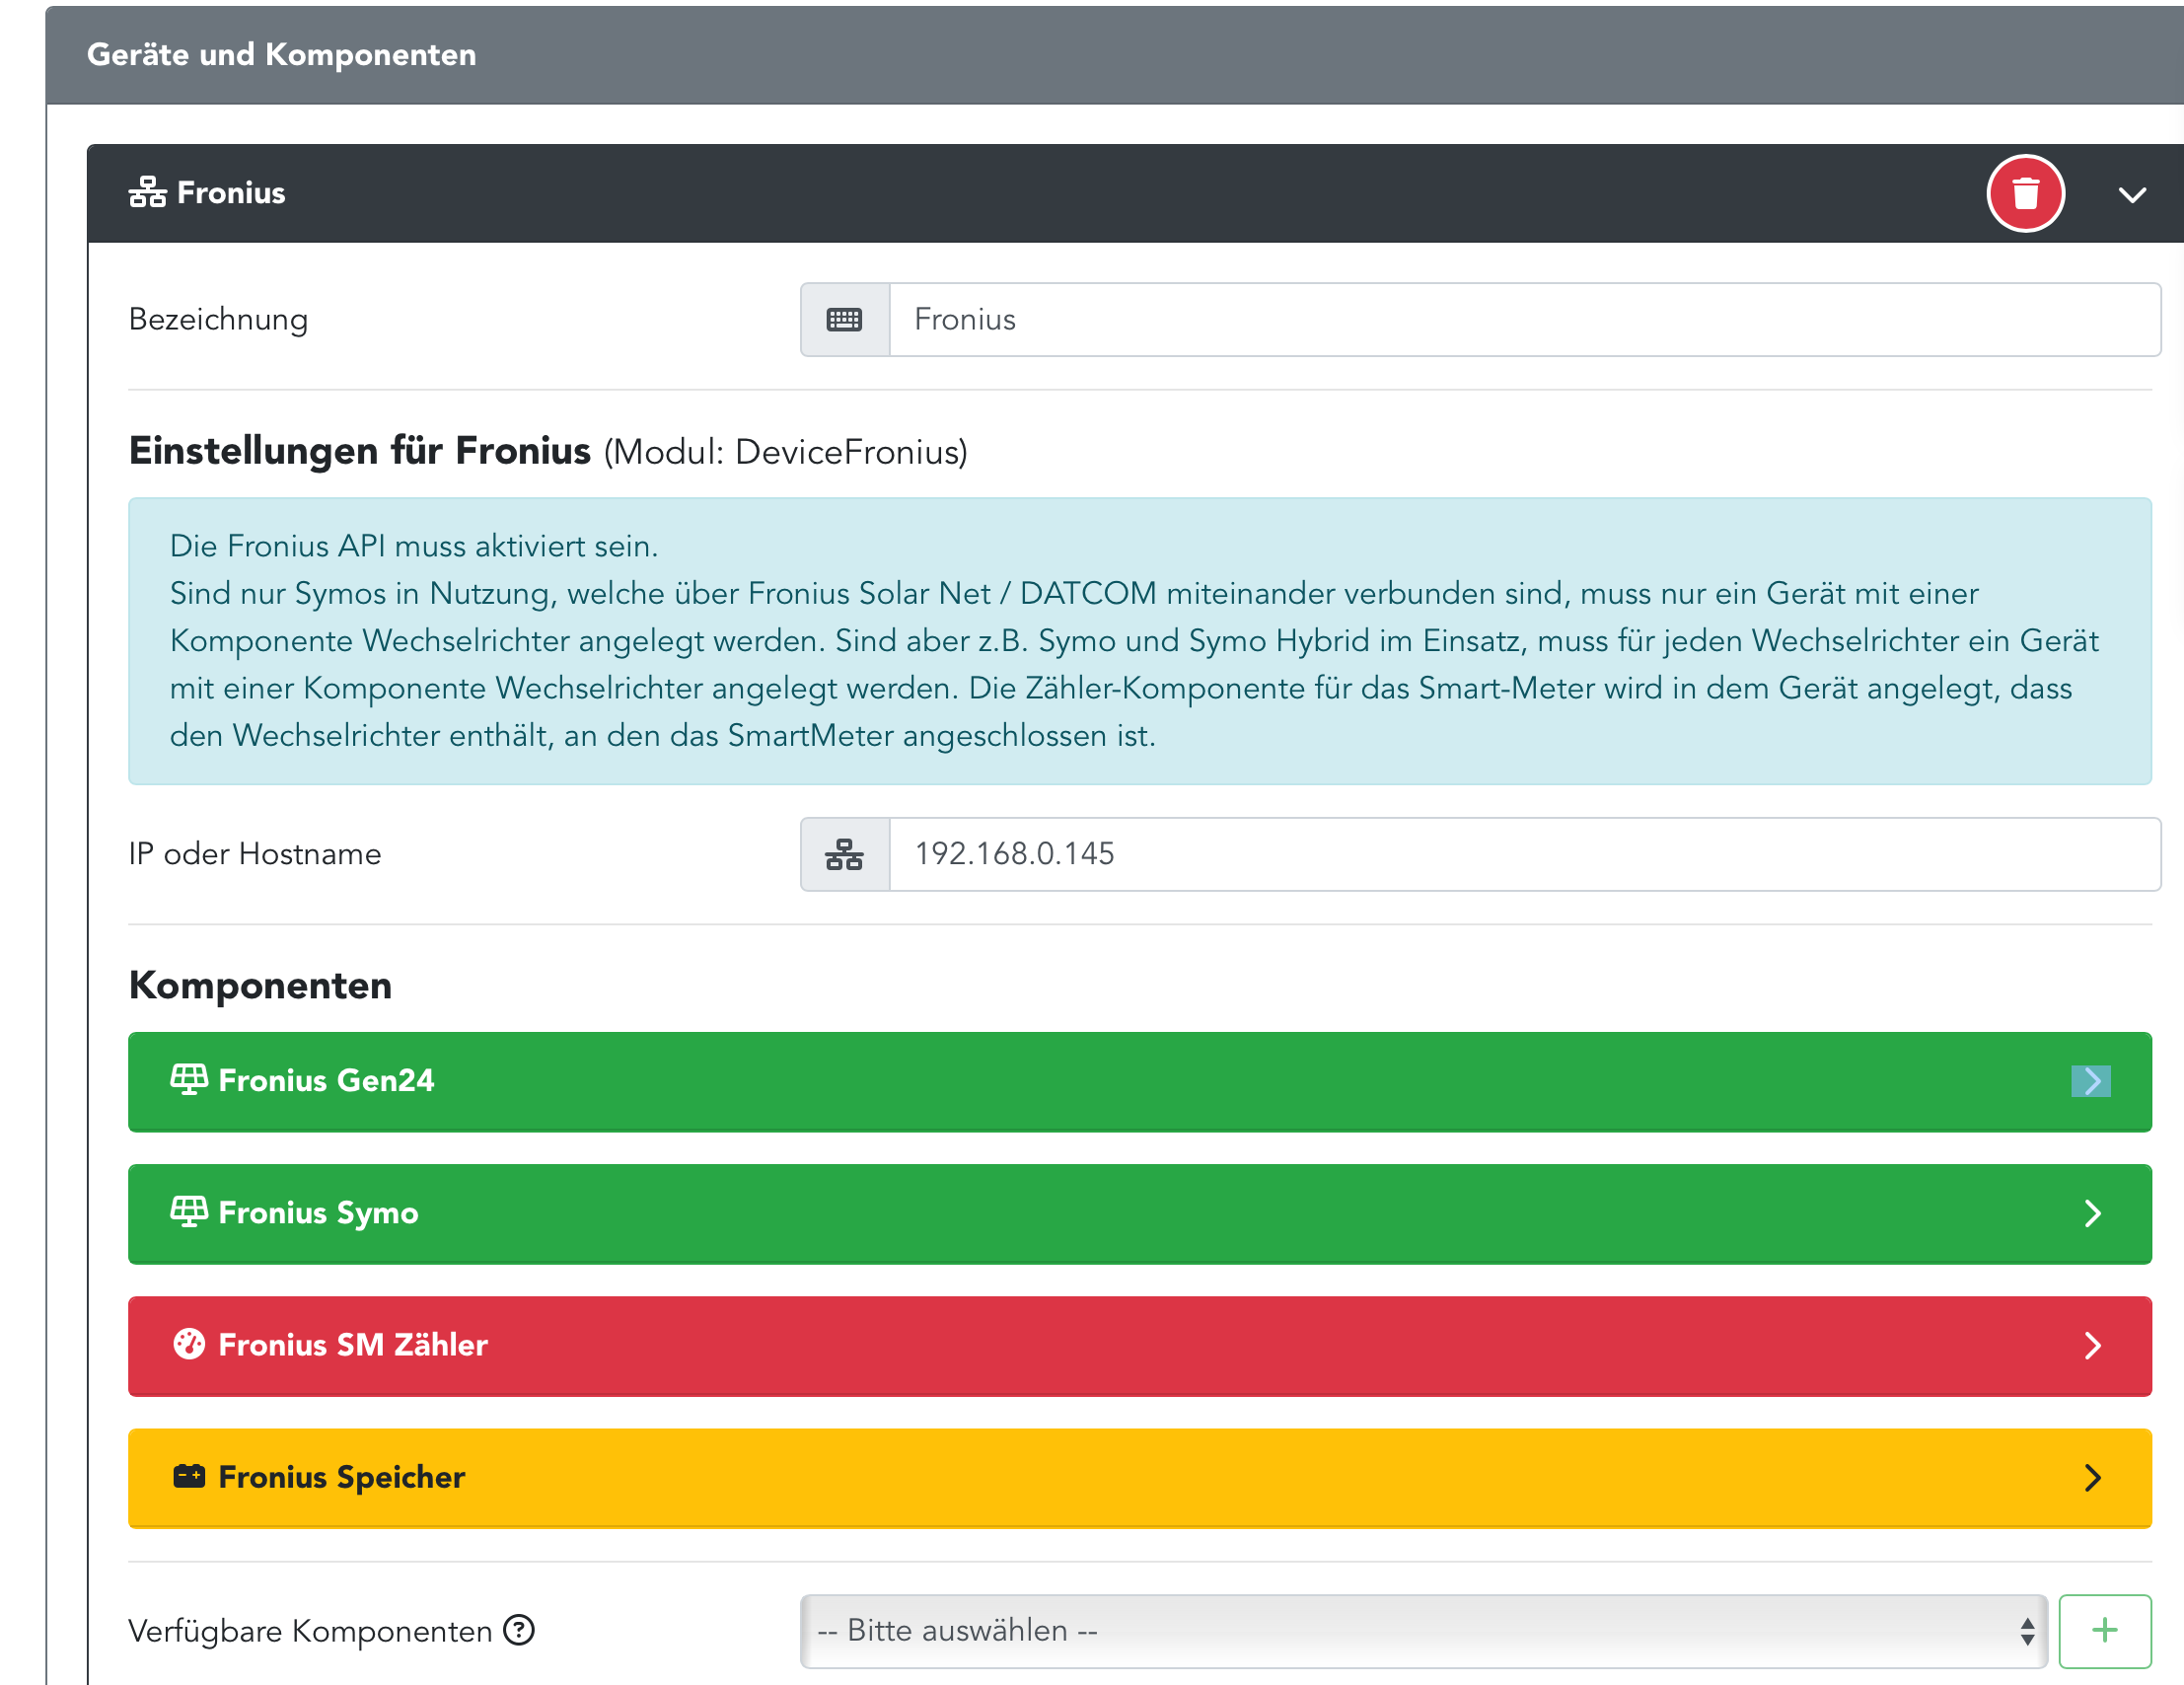Viewport: 2184px width, 1685px height.
Task: Select the Fronius Speicher yellow bar title
Action: (x=341, y=1477)
